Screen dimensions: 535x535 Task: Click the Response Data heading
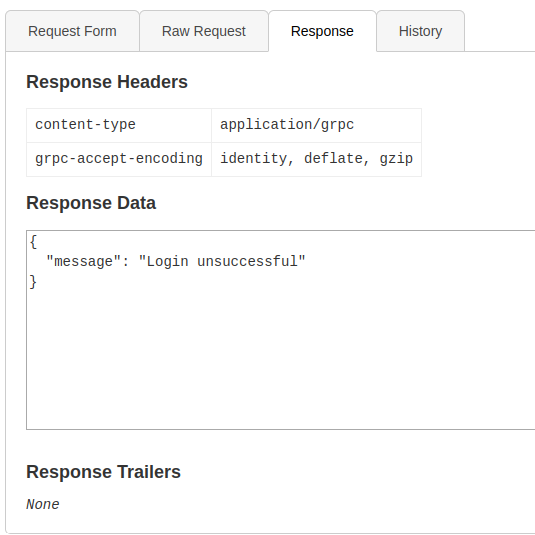[91, 203]
